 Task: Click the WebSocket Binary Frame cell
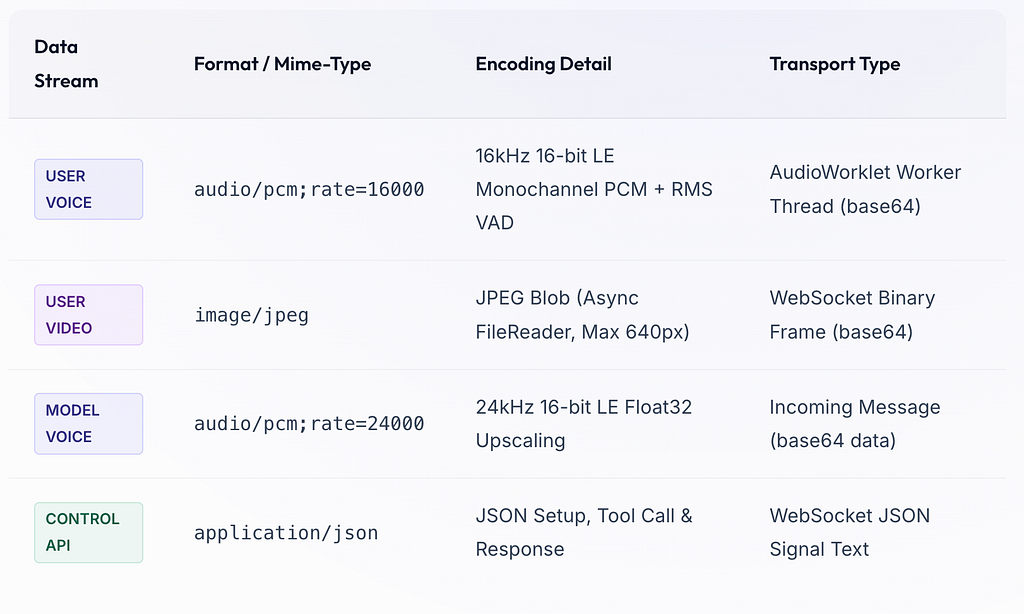pyautogui.click(x=852, y=315)
